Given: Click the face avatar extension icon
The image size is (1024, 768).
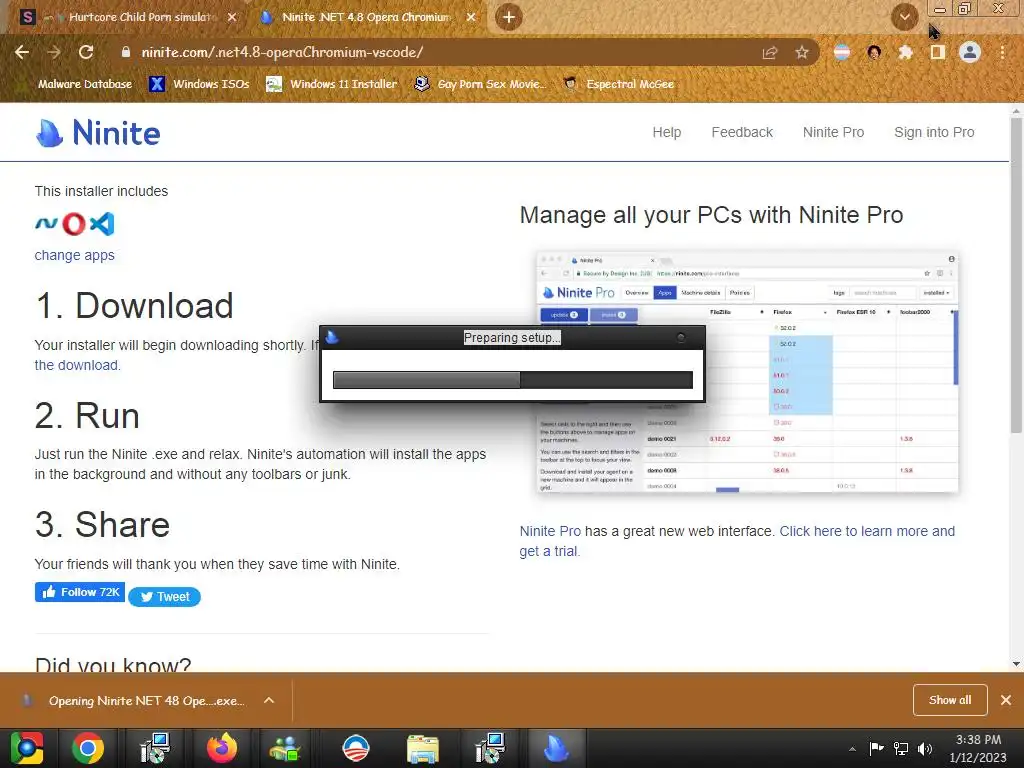Looking at the screenshot, I should click(874, 52).
